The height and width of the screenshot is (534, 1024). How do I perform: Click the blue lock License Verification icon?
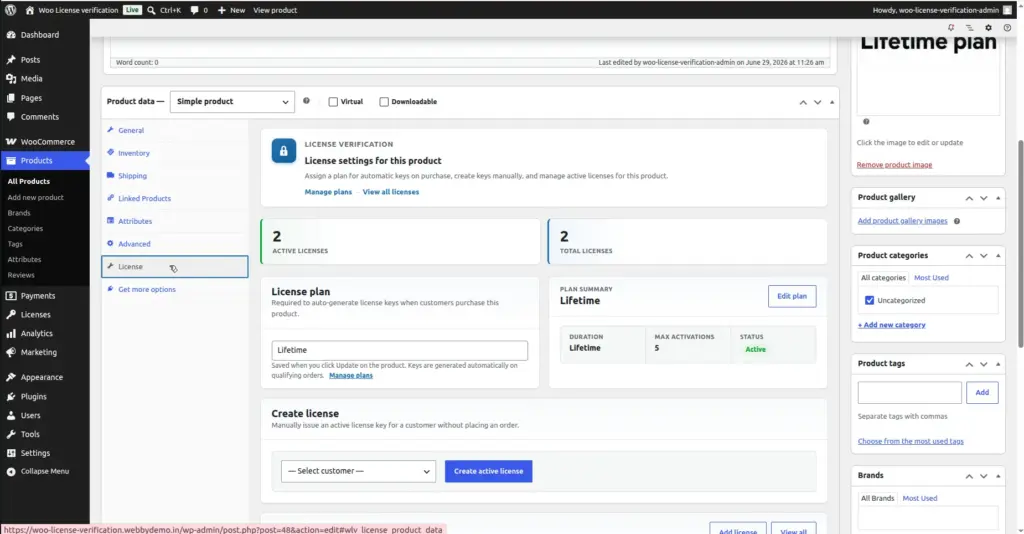point(283,151)
